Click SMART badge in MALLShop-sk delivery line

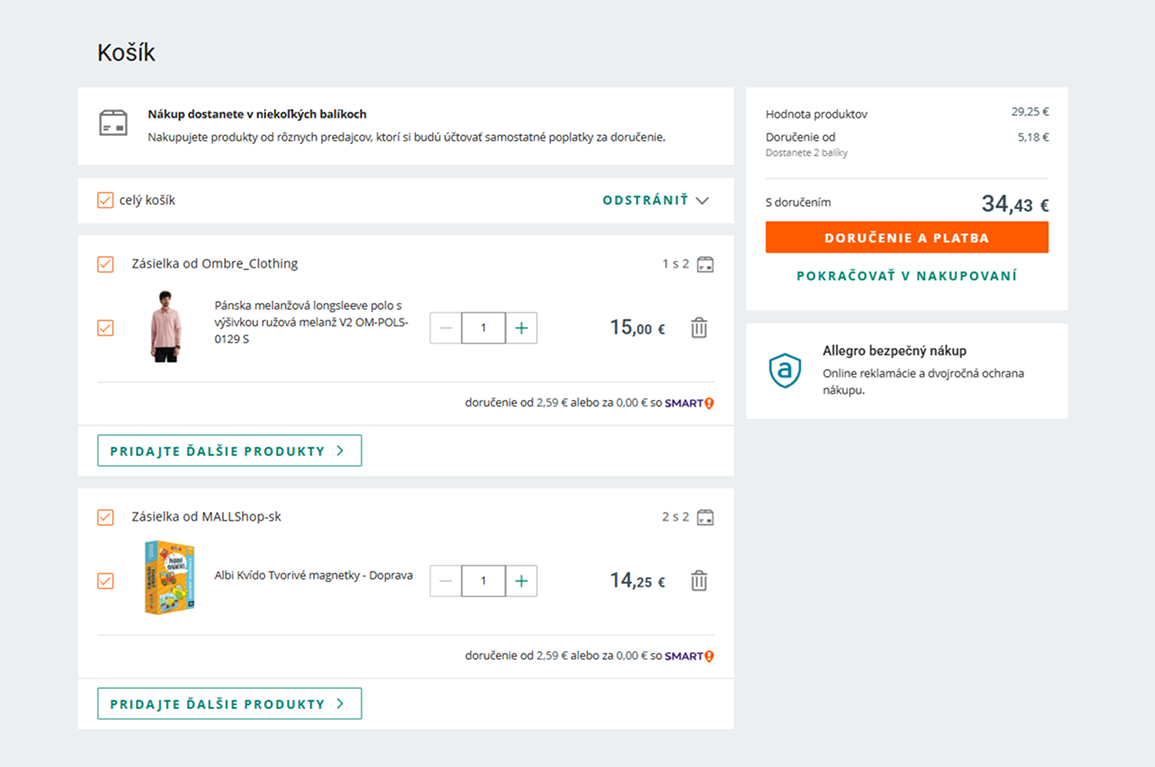tap(689, 656)
